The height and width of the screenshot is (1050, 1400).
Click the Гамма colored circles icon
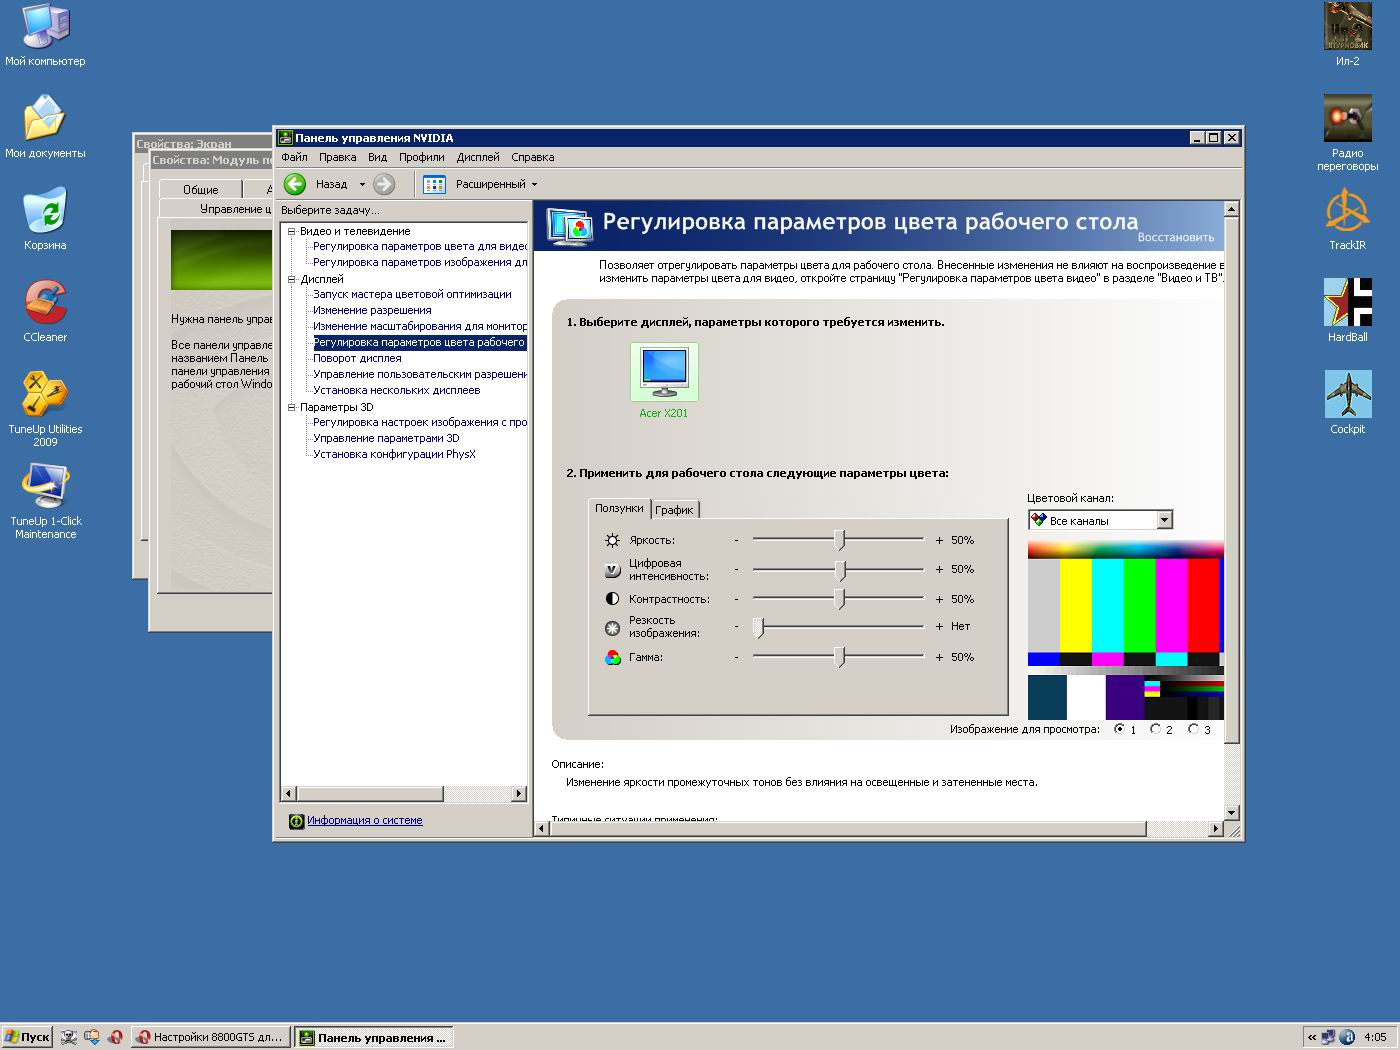coord(613,657)
